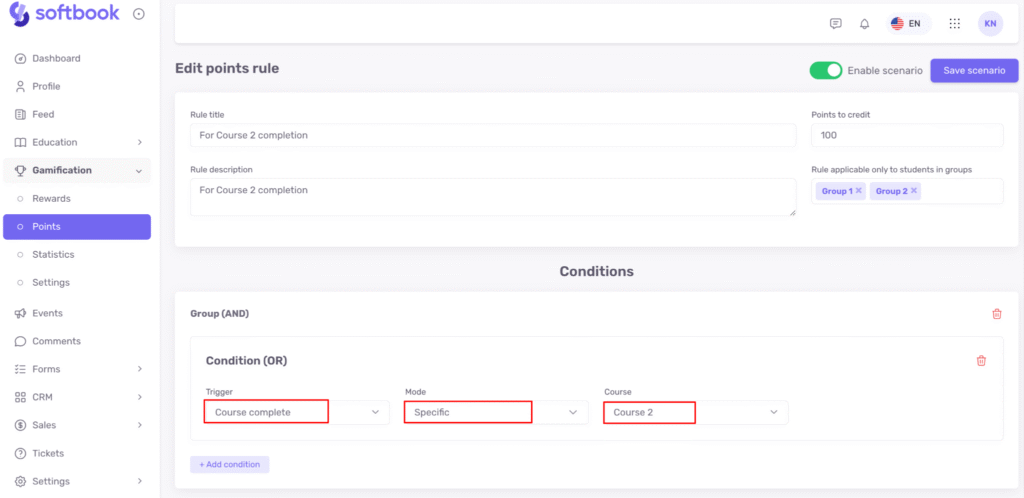Viewport: 1024px width, 498px height.
Task: Click the KN user avatar
Action: point(990,24)
